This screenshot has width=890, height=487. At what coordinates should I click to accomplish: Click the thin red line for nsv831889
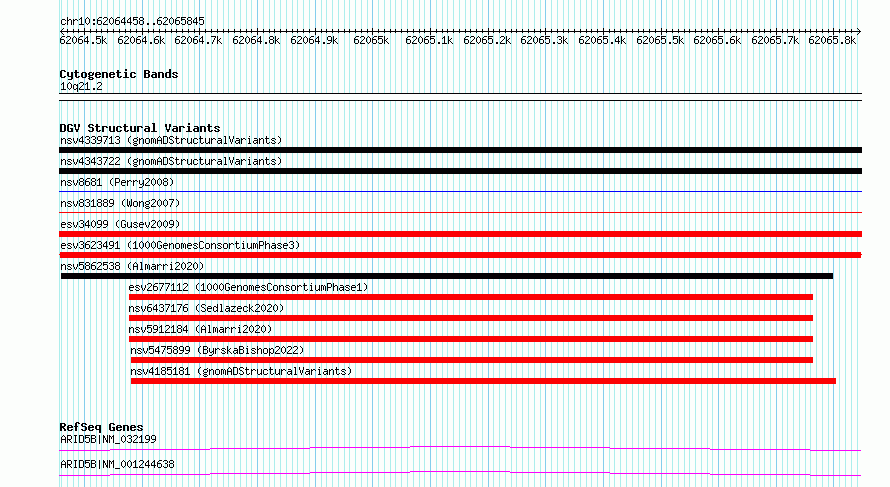[460, 212]
